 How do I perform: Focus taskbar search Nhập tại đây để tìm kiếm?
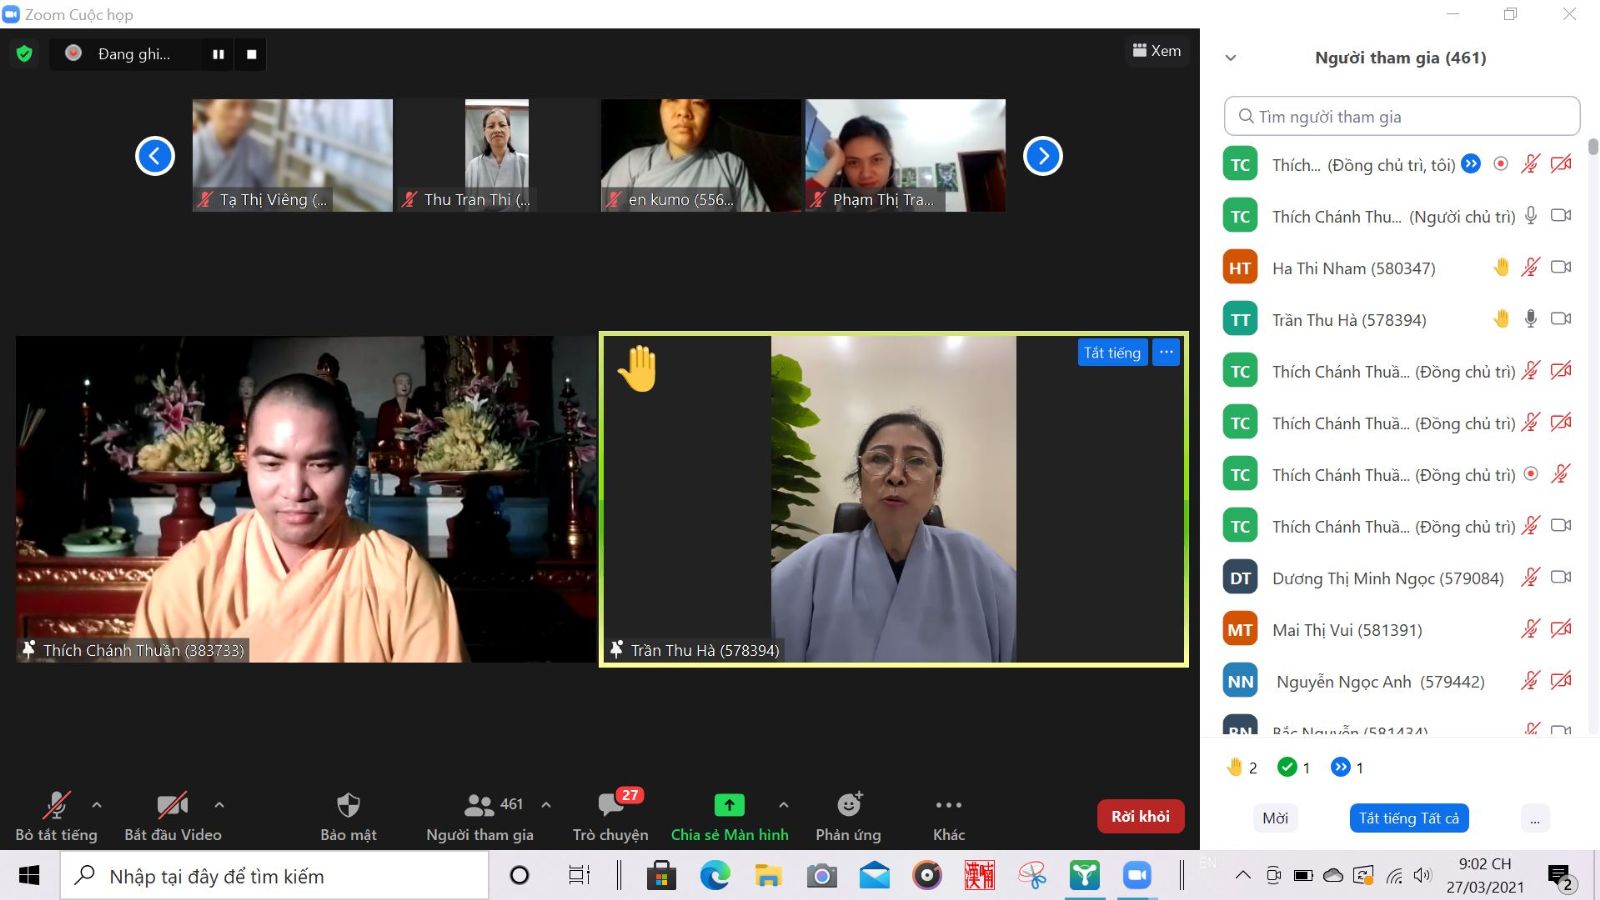(274, 876)
